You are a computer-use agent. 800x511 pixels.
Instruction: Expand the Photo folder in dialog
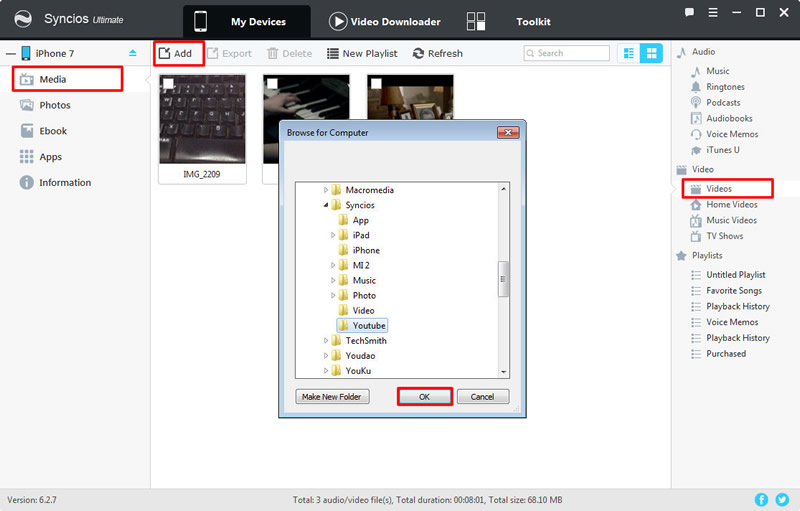point(333,295)
